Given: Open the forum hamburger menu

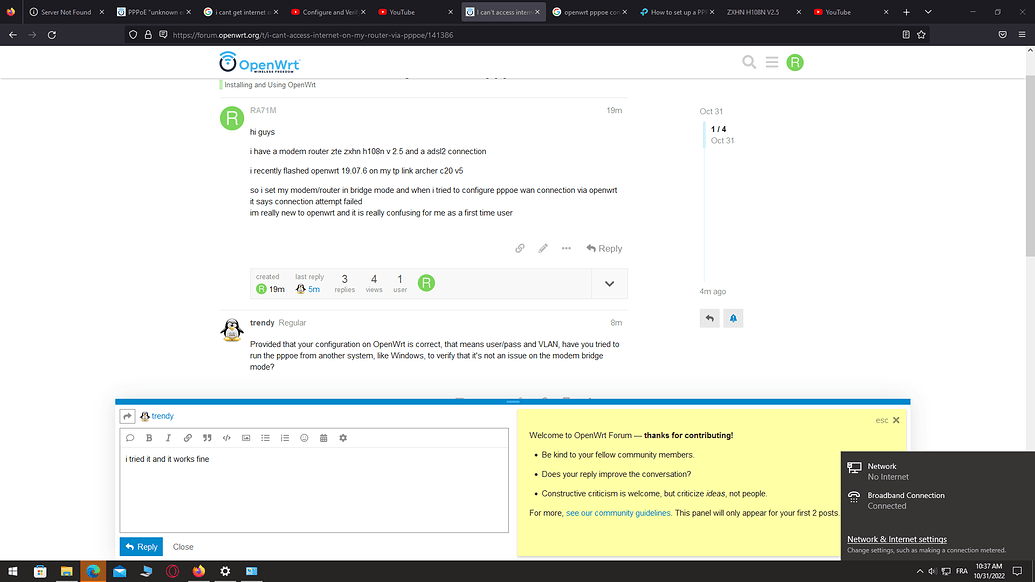Looking at the screenshot, I should (772, 62).
